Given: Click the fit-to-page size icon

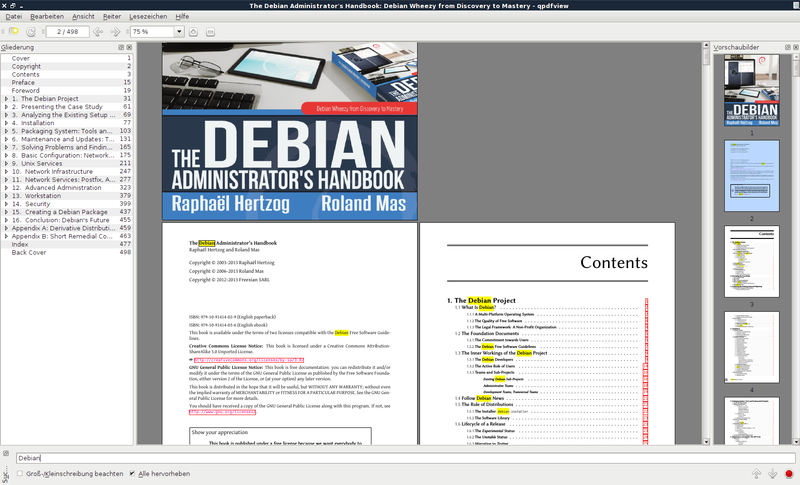Looking at the screenshot, I should [x=193, y=32].
